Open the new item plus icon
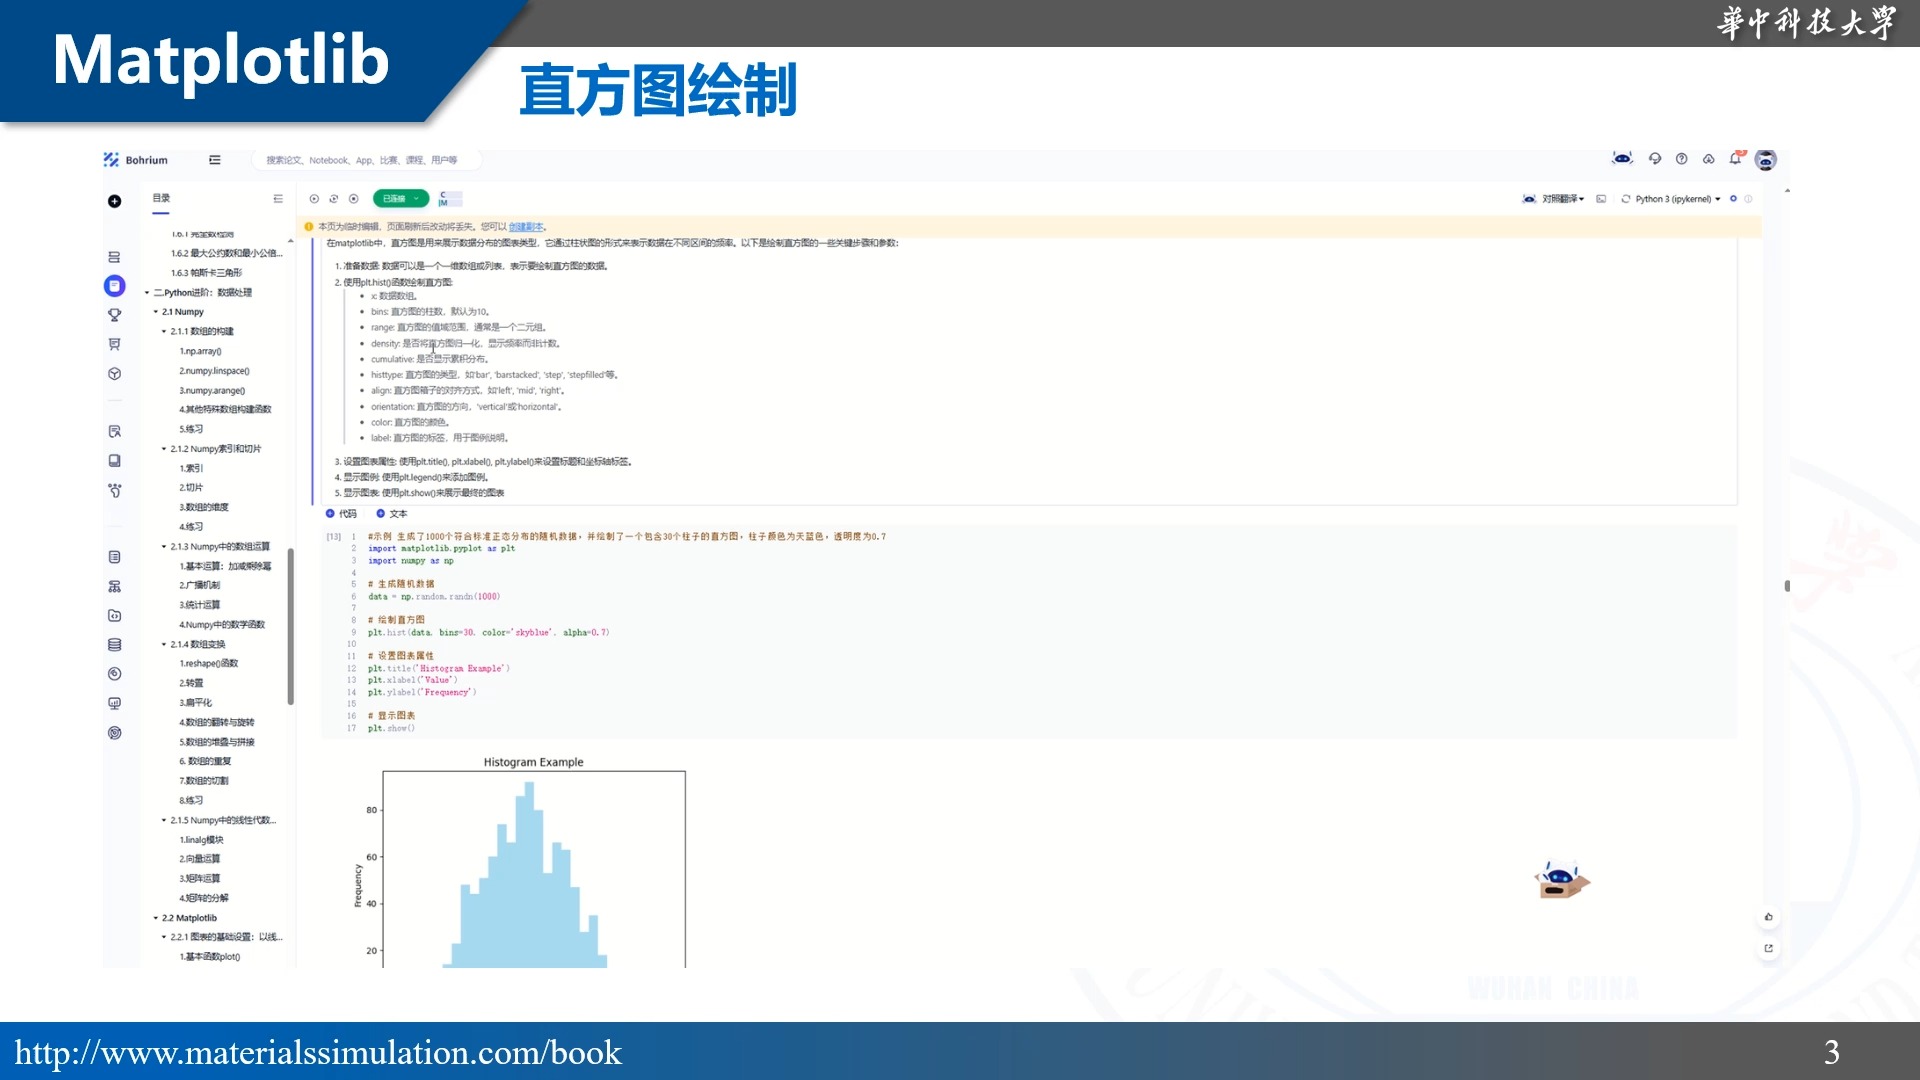 (115, 201)
